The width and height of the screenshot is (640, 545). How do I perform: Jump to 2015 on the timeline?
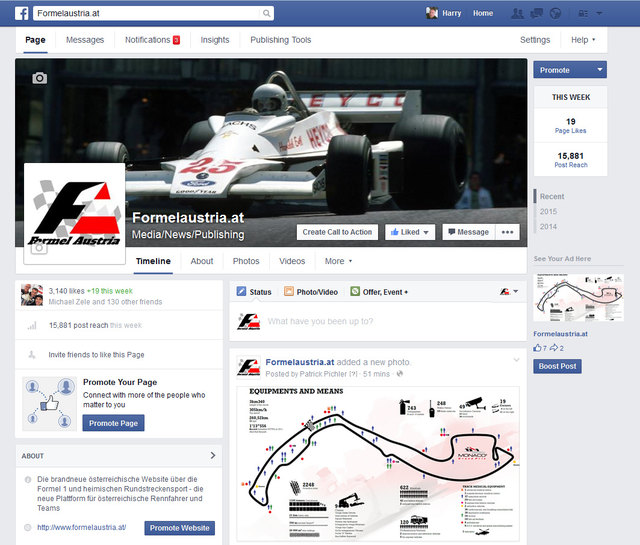point(549,212)
